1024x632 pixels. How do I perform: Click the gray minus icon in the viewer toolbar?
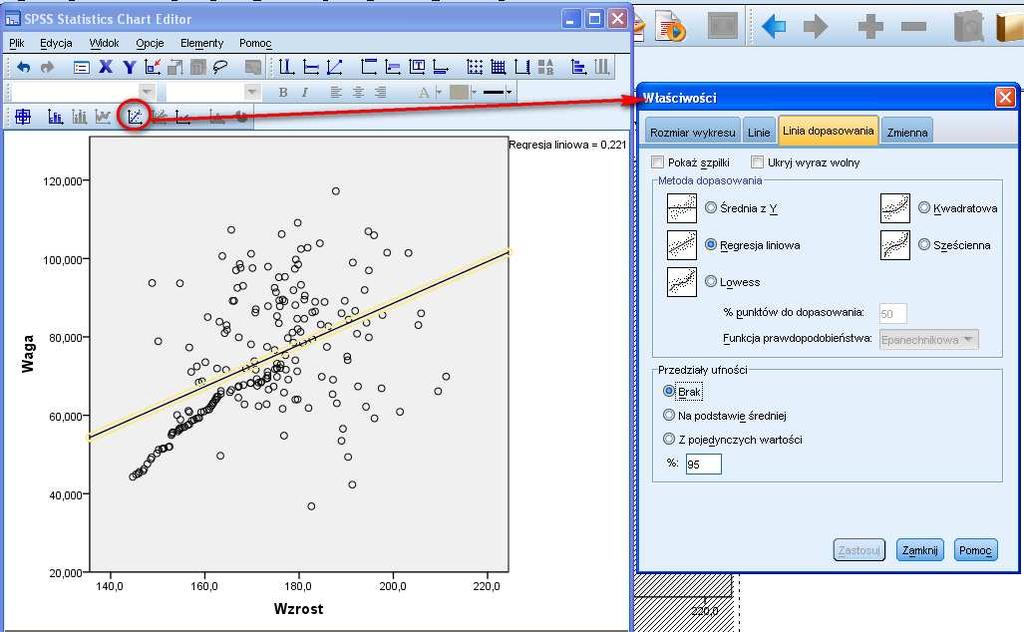point(913,27)
